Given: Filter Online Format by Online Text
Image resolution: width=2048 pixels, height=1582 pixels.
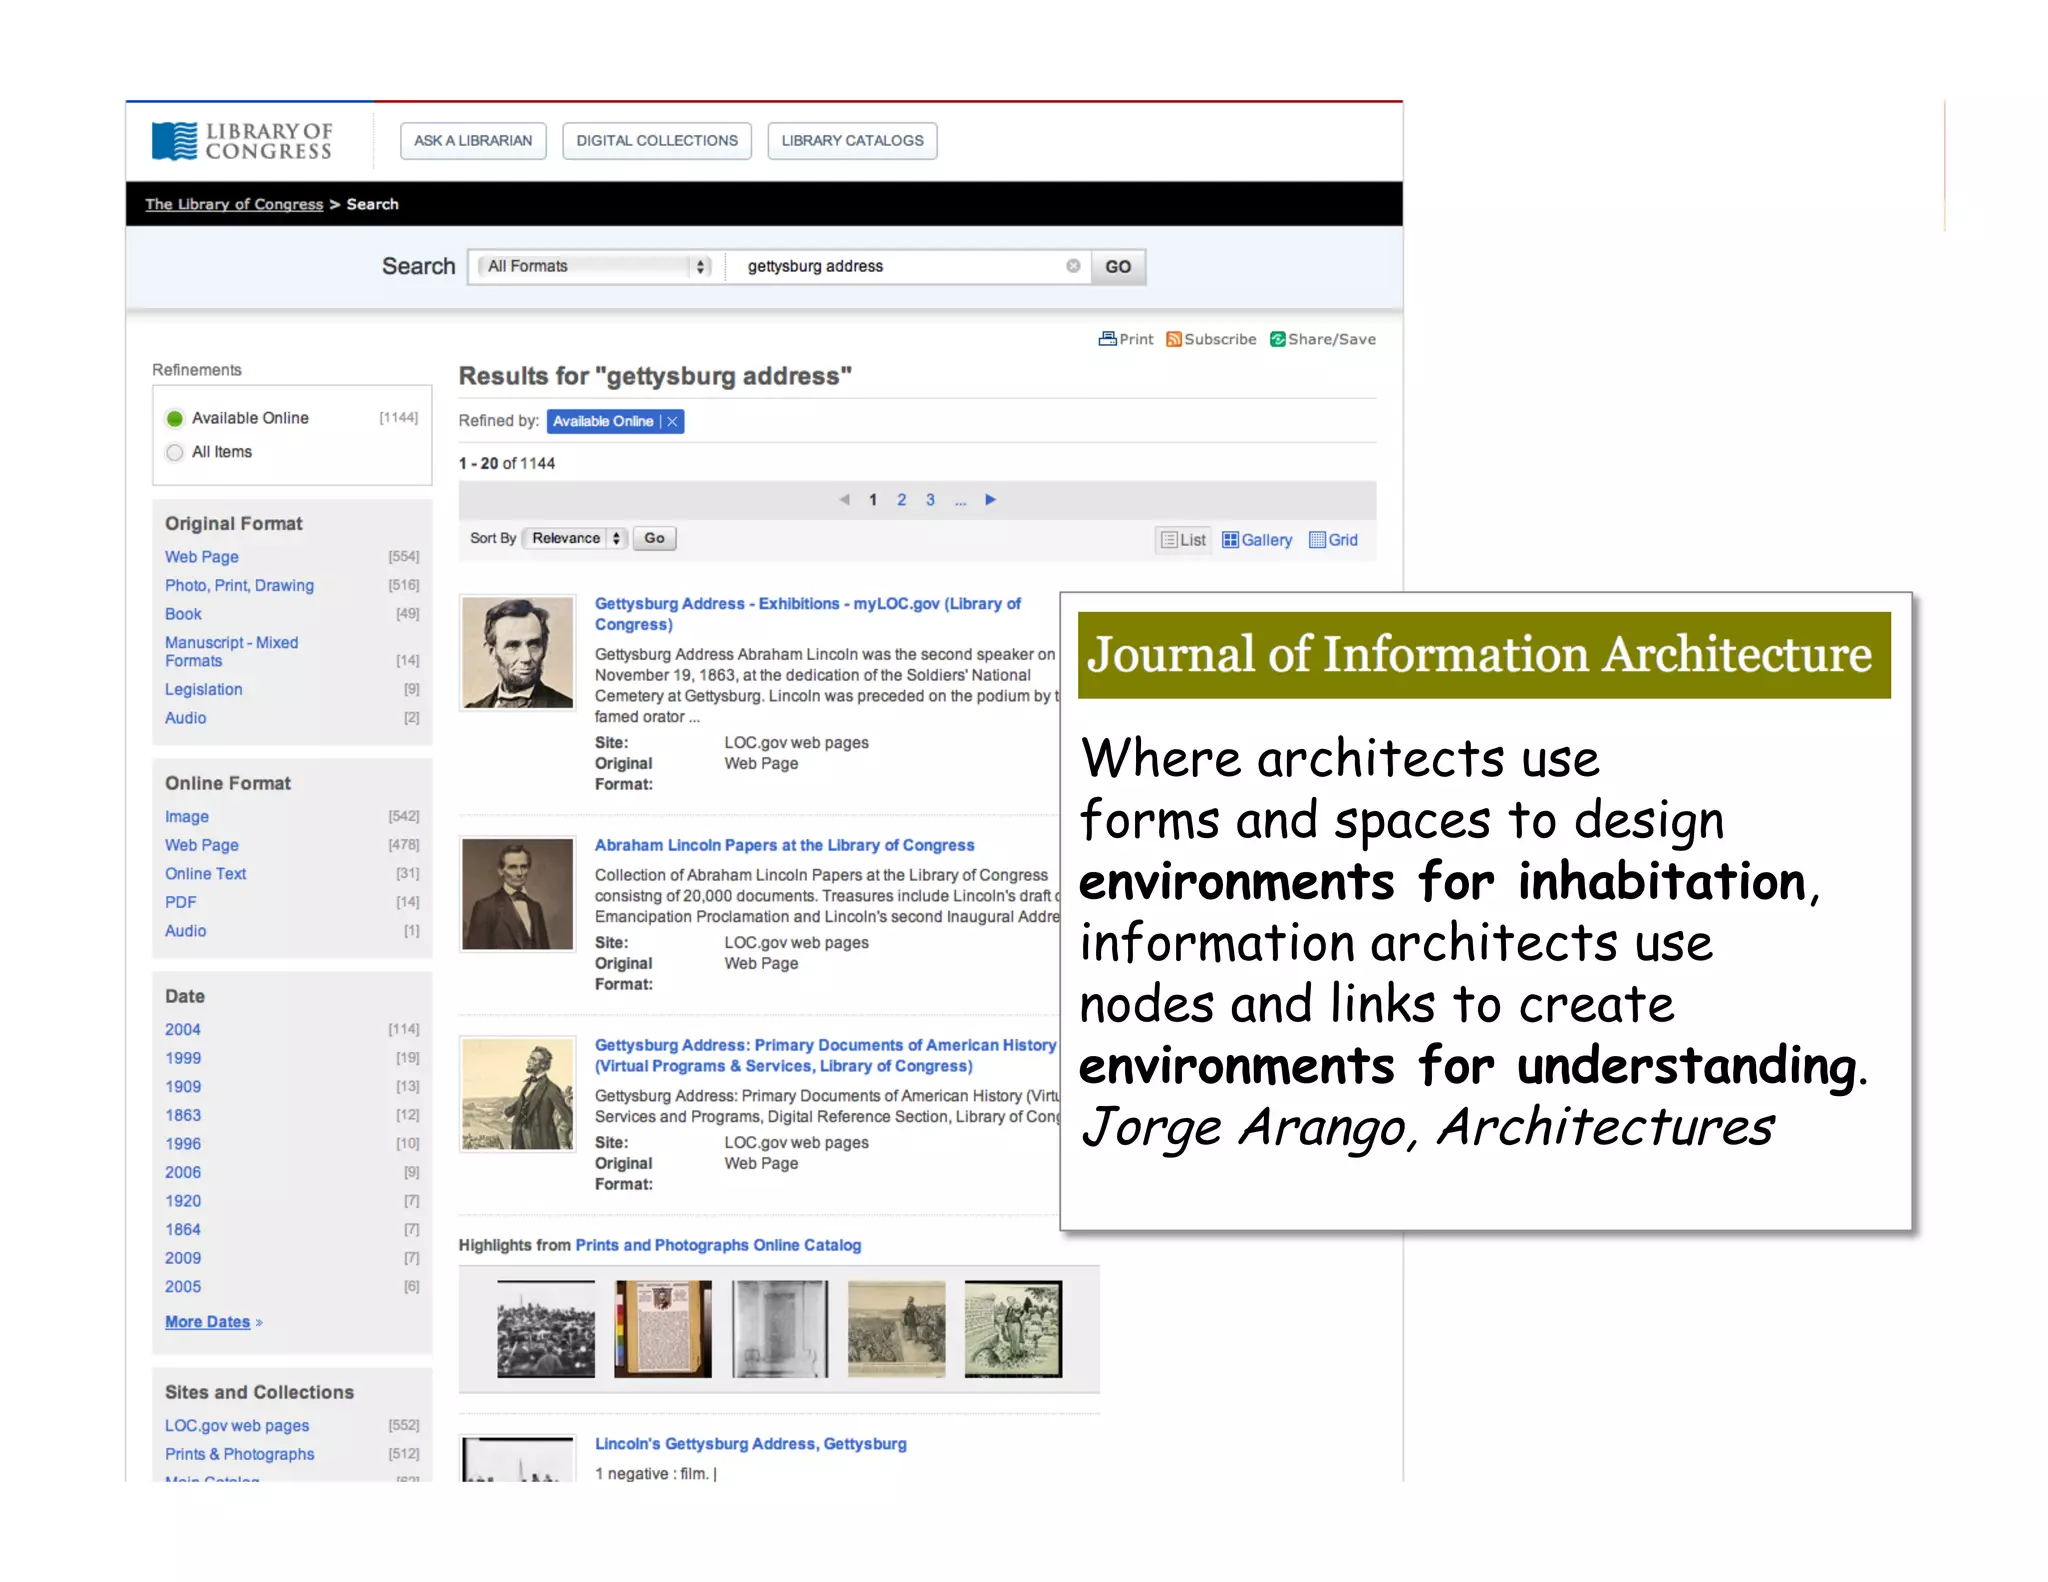Looking at the screenshot, I should [205, 874].
